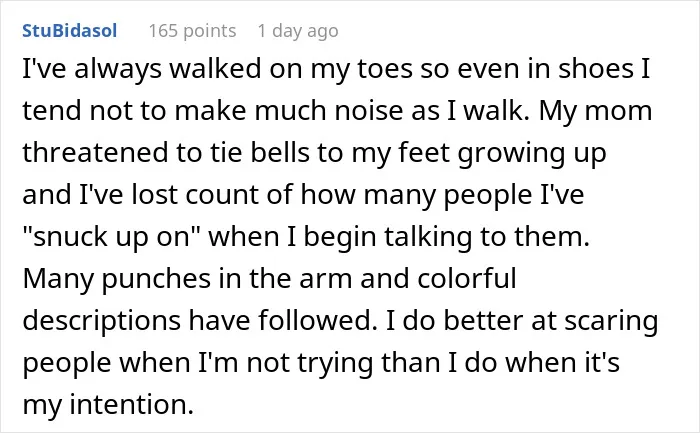Click the word "threatened"
Screen dimensions: 700x433
[x=95, y=153]
